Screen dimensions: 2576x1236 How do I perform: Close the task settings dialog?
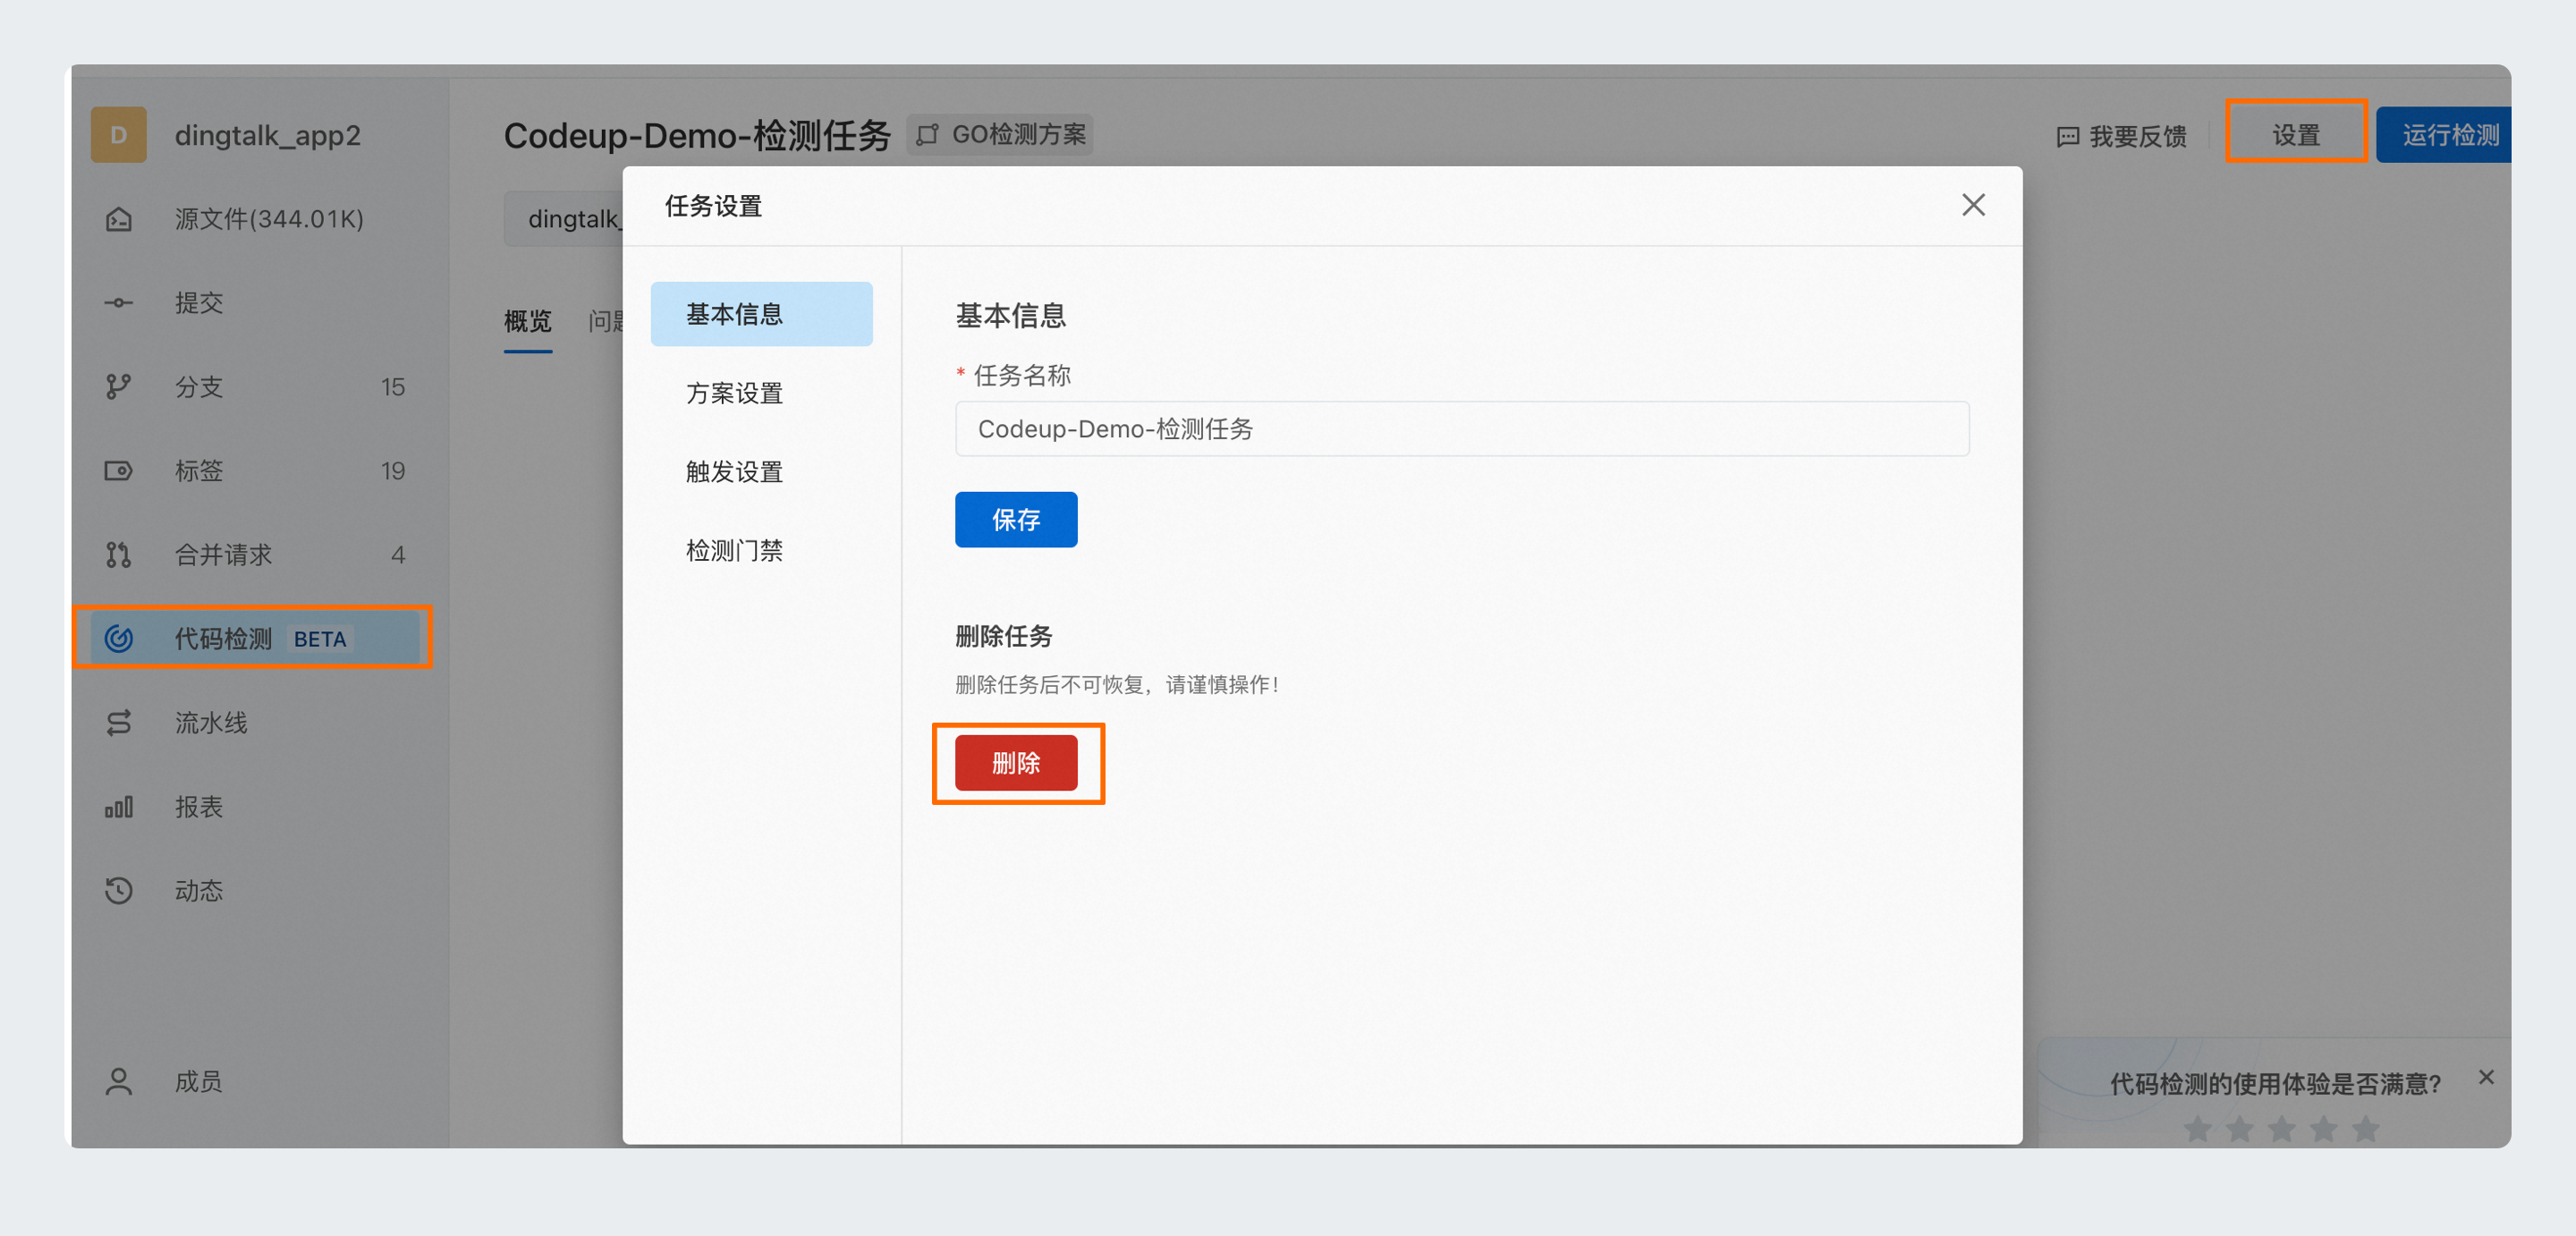(x=1972, y=205)
